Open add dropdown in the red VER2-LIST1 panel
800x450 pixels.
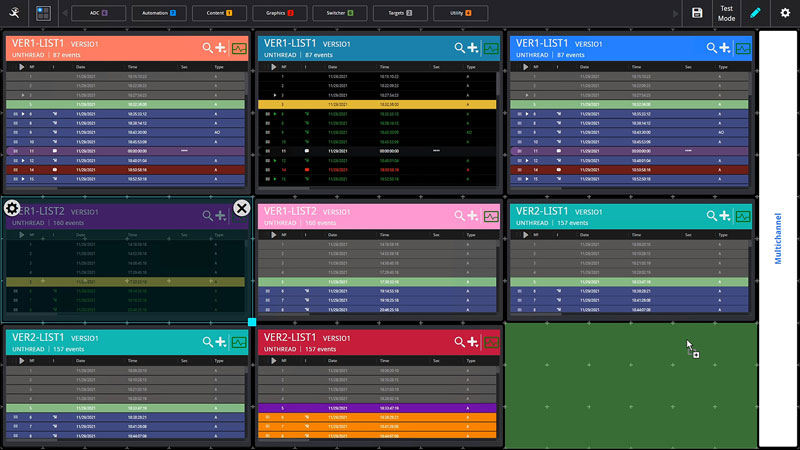pos(472,342)
